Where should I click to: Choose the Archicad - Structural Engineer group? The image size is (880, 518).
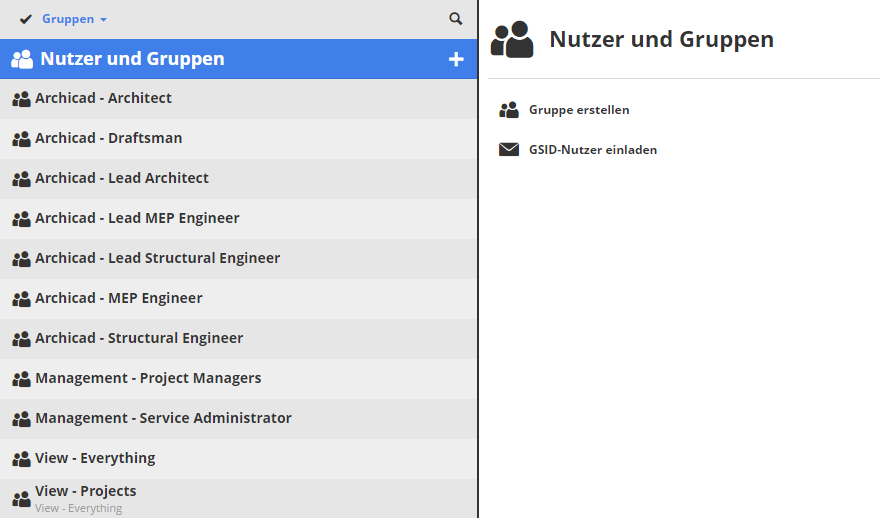(139, 338)
